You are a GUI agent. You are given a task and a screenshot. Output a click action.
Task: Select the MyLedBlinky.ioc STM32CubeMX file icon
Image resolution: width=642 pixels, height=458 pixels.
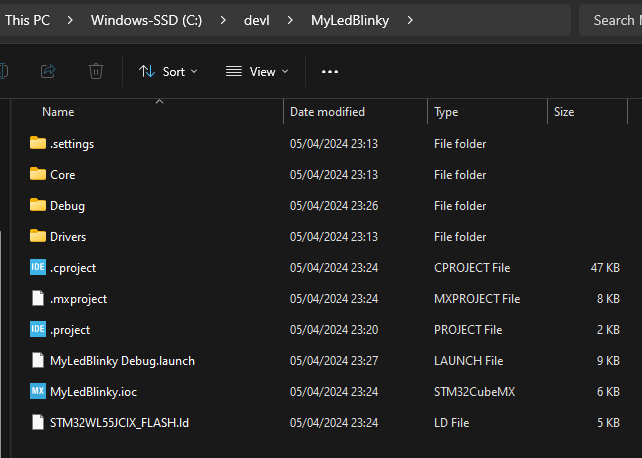(38, 392)
